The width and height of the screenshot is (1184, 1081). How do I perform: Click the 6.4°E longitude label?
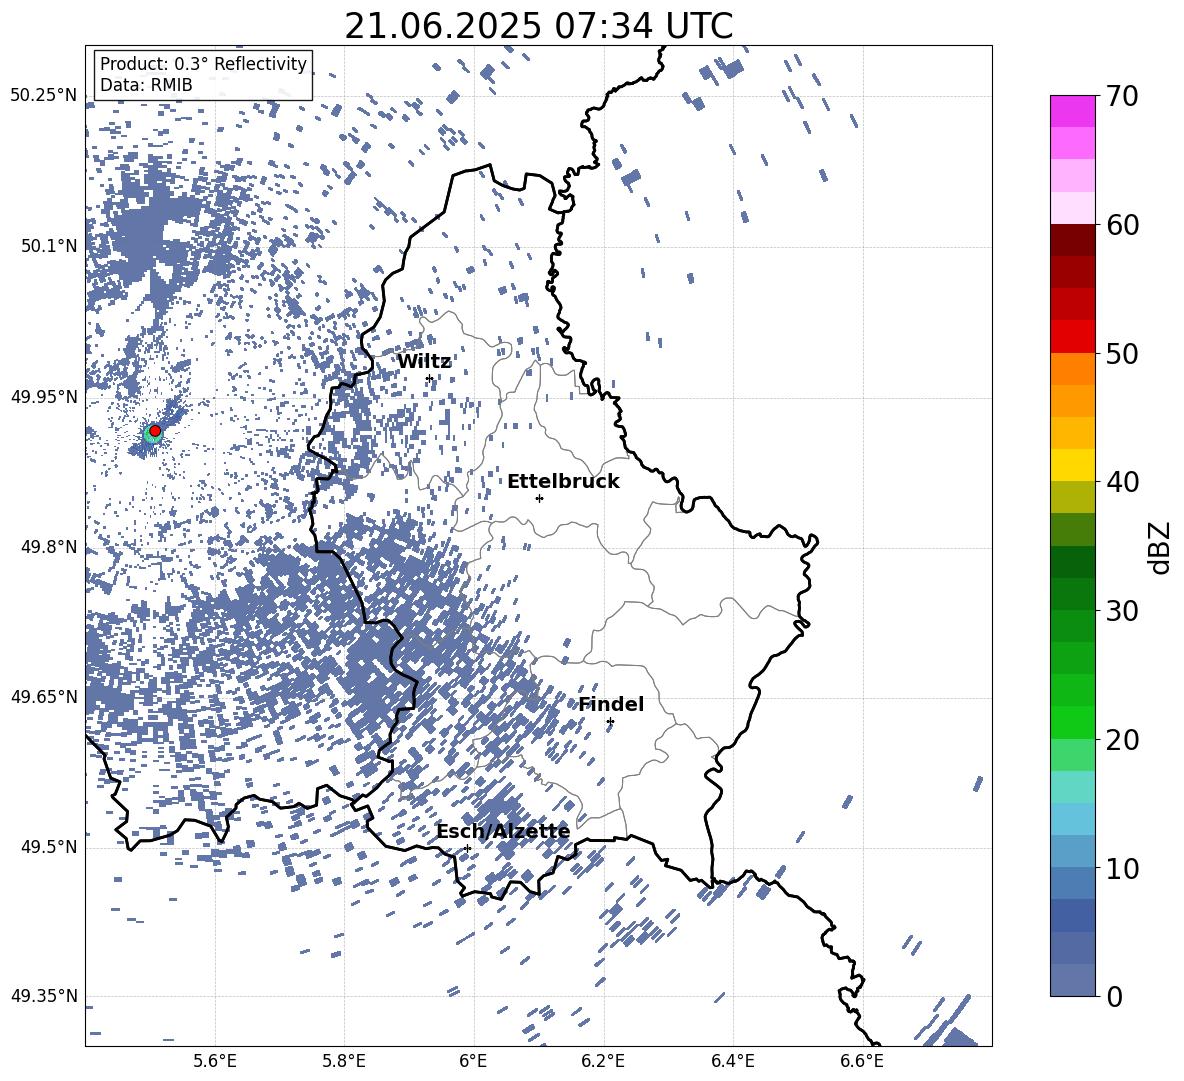tap(732, 1061)
